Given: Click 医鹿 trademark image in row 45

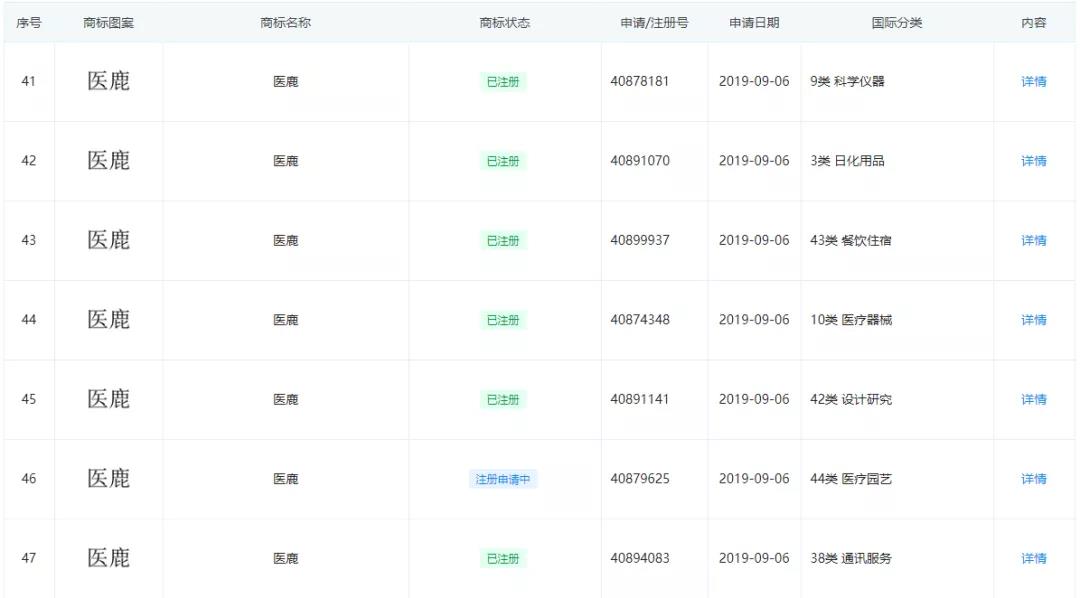Looking at the screenshot, I should coord(108,400).
